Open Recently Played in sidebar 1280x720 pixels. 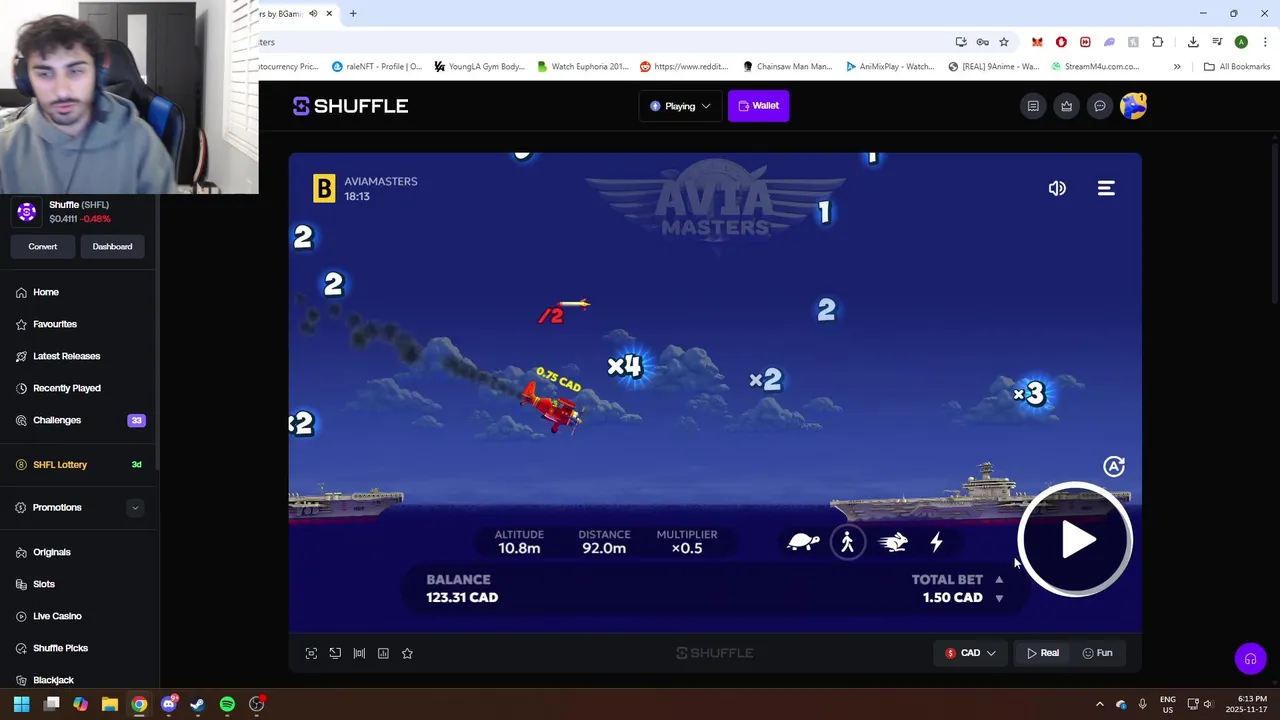pyautogui.click(x=66, y=388)
